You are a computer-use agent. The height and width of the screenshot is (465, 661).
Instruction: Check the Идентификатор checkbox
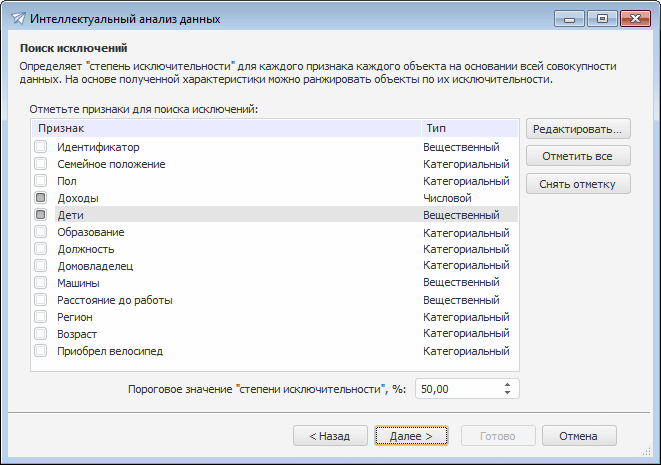(x=41, y=147)
